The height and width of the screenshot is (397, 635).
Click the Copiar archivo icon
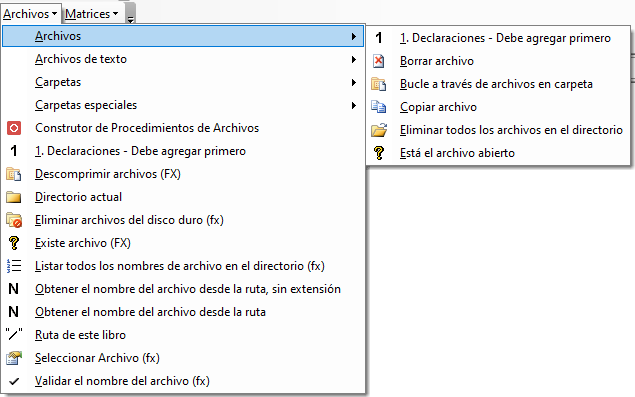(379, 107)
